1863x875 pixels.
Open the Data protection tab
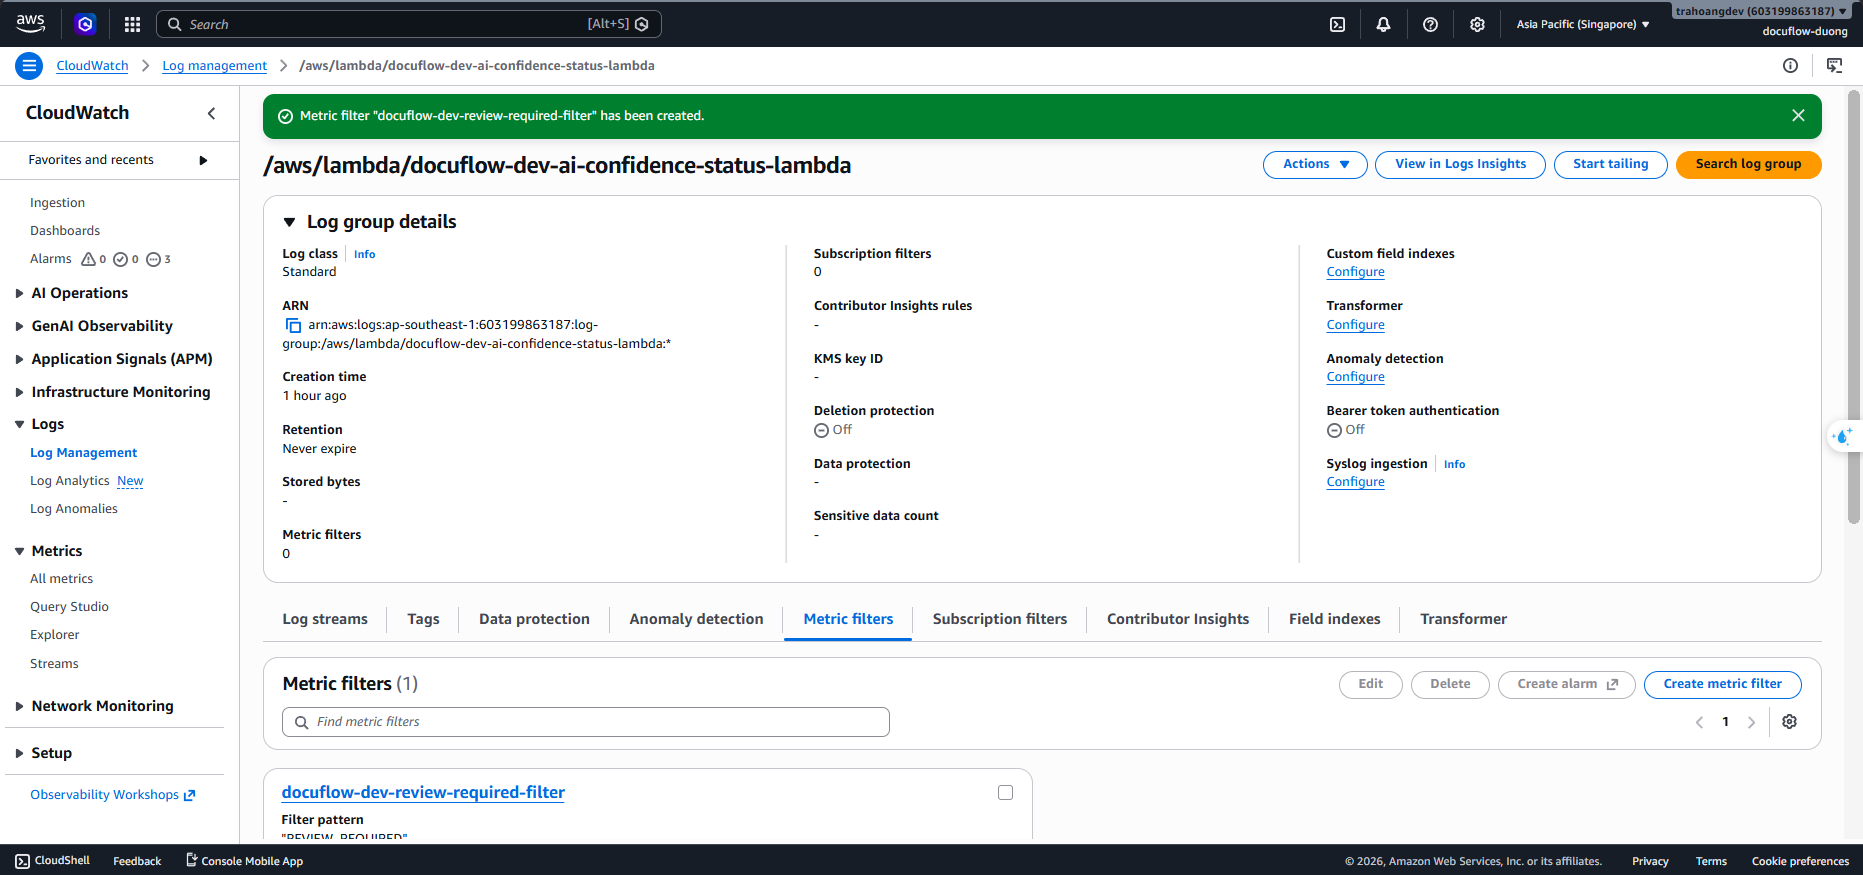click(534, 619)
